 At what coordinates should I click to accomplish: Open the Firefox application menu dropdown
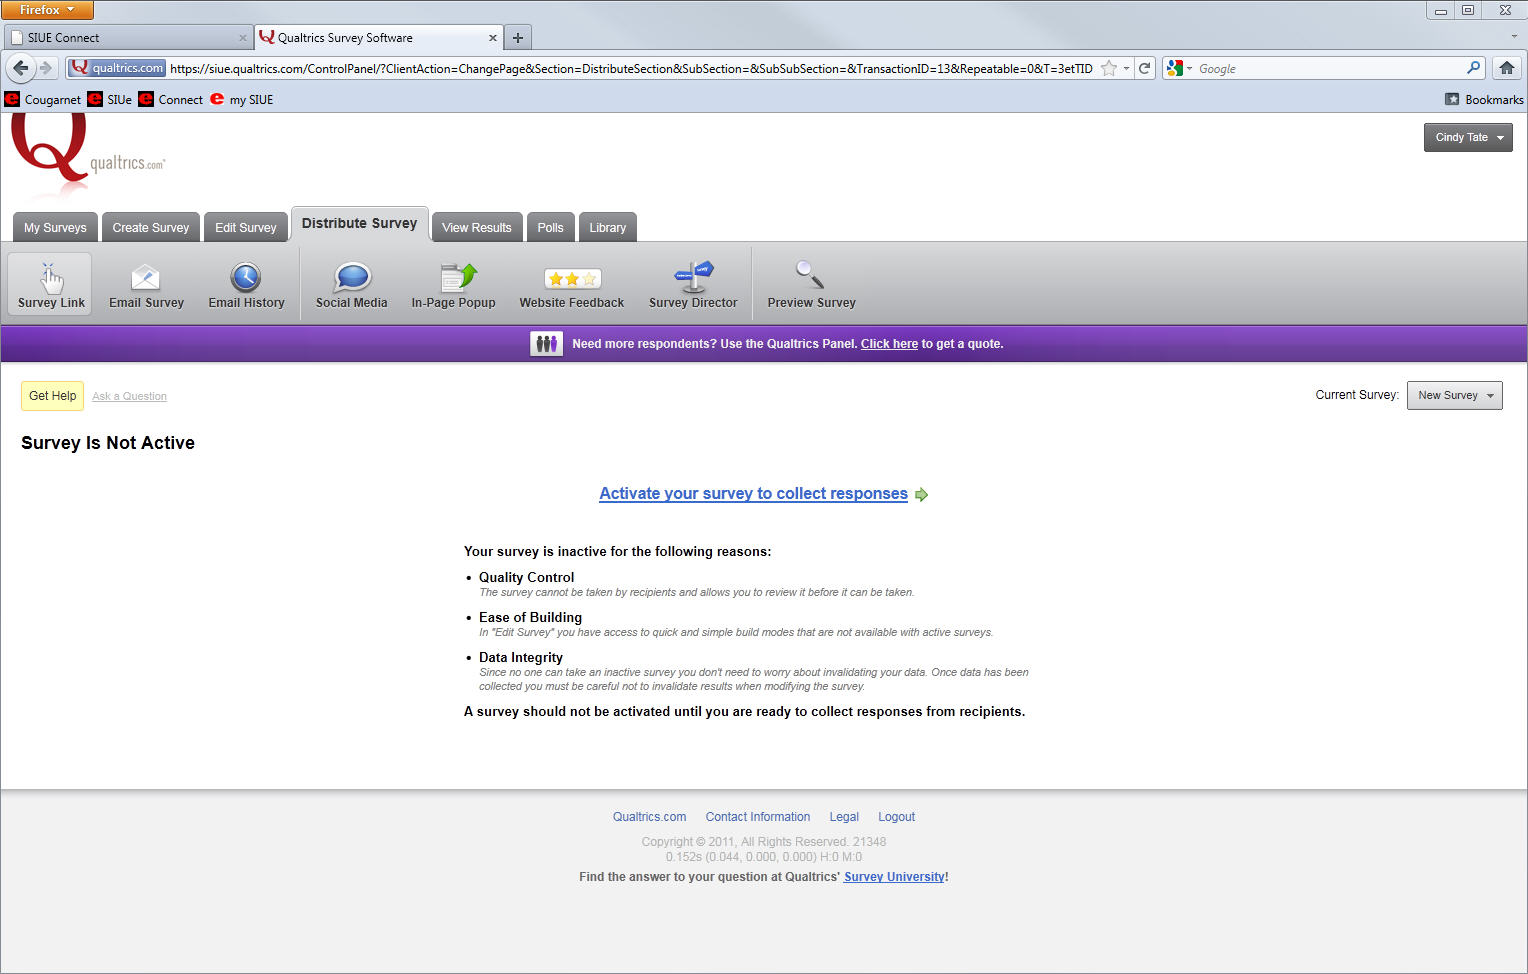point(47,10)
